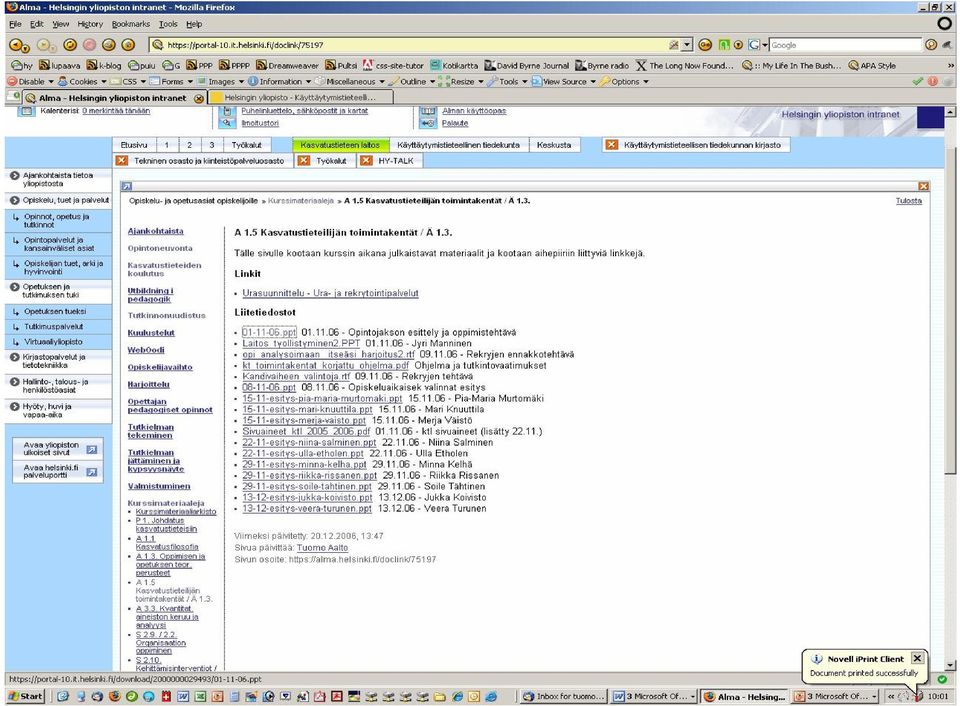Open the 13-12-esitys-veera-turunen.ppt file
The image size is (960, 706).
pos(307,509)
